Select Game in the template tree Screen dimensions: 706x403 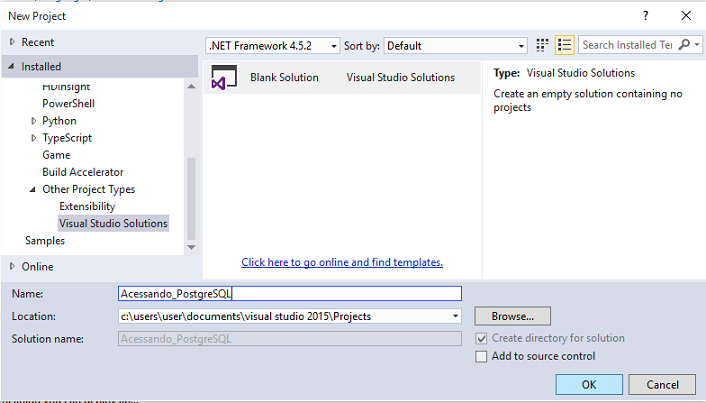click(x=56, y=155)
